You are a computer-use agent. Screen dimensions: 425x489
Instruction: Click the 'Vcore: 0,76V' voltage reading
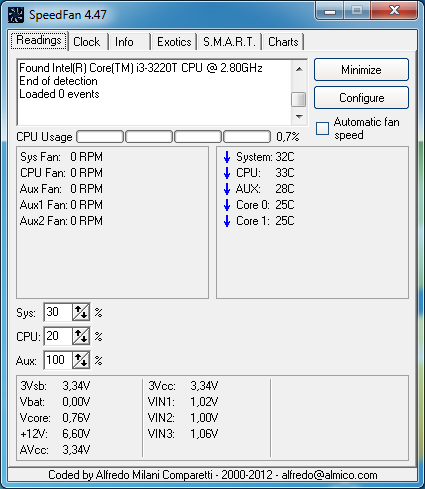point(55,418)
